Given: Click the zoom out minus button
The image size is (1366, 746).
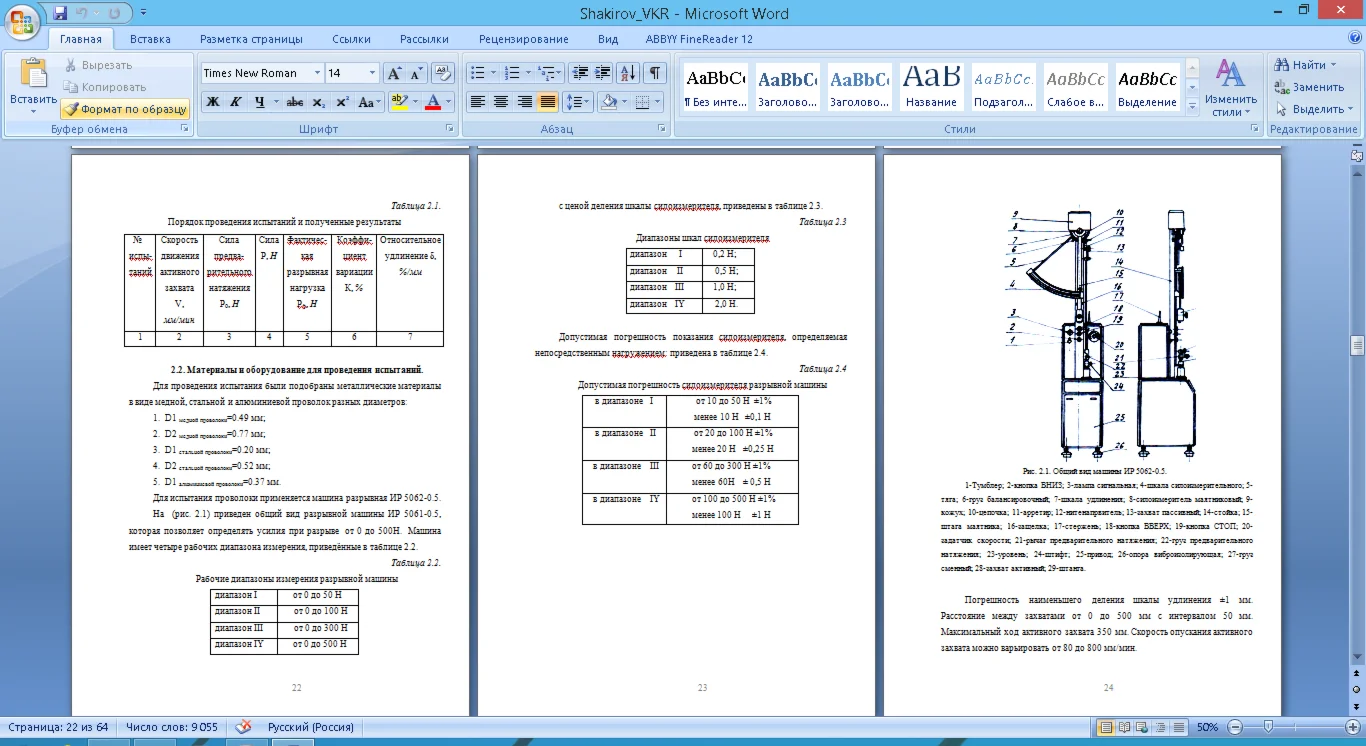Looking at the screenshot, I should 1233,727.
